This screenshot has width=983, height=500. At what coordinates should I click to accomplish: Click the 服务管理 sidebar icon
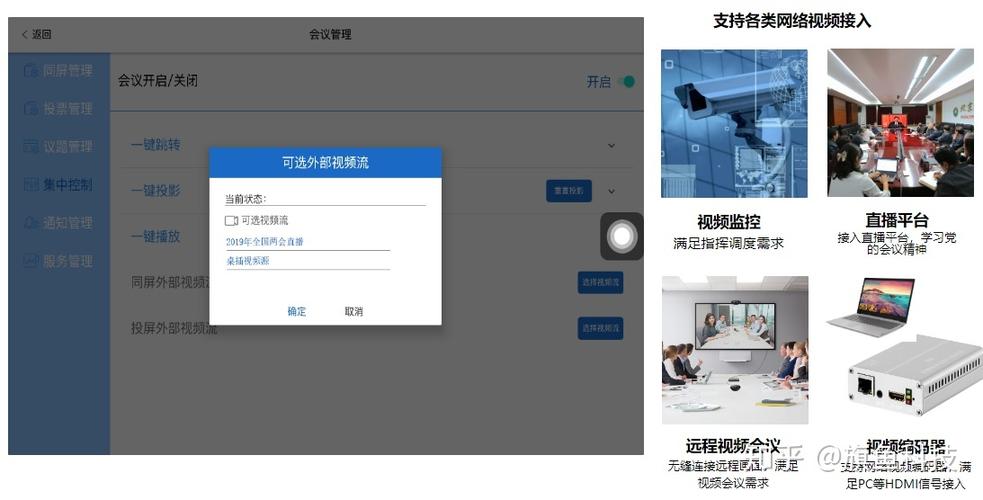(x=31, y=261)
